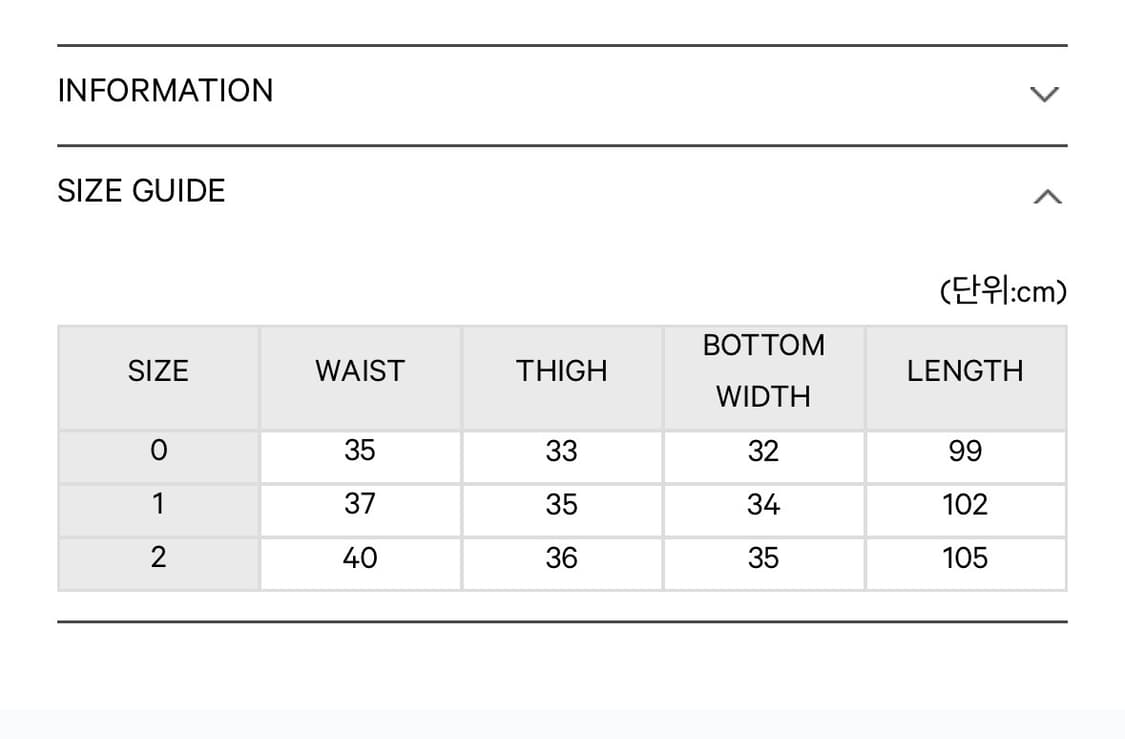1125x739 pixels.
Task: Click the unit label (단위:cm)
Action: coord(1003,292)
